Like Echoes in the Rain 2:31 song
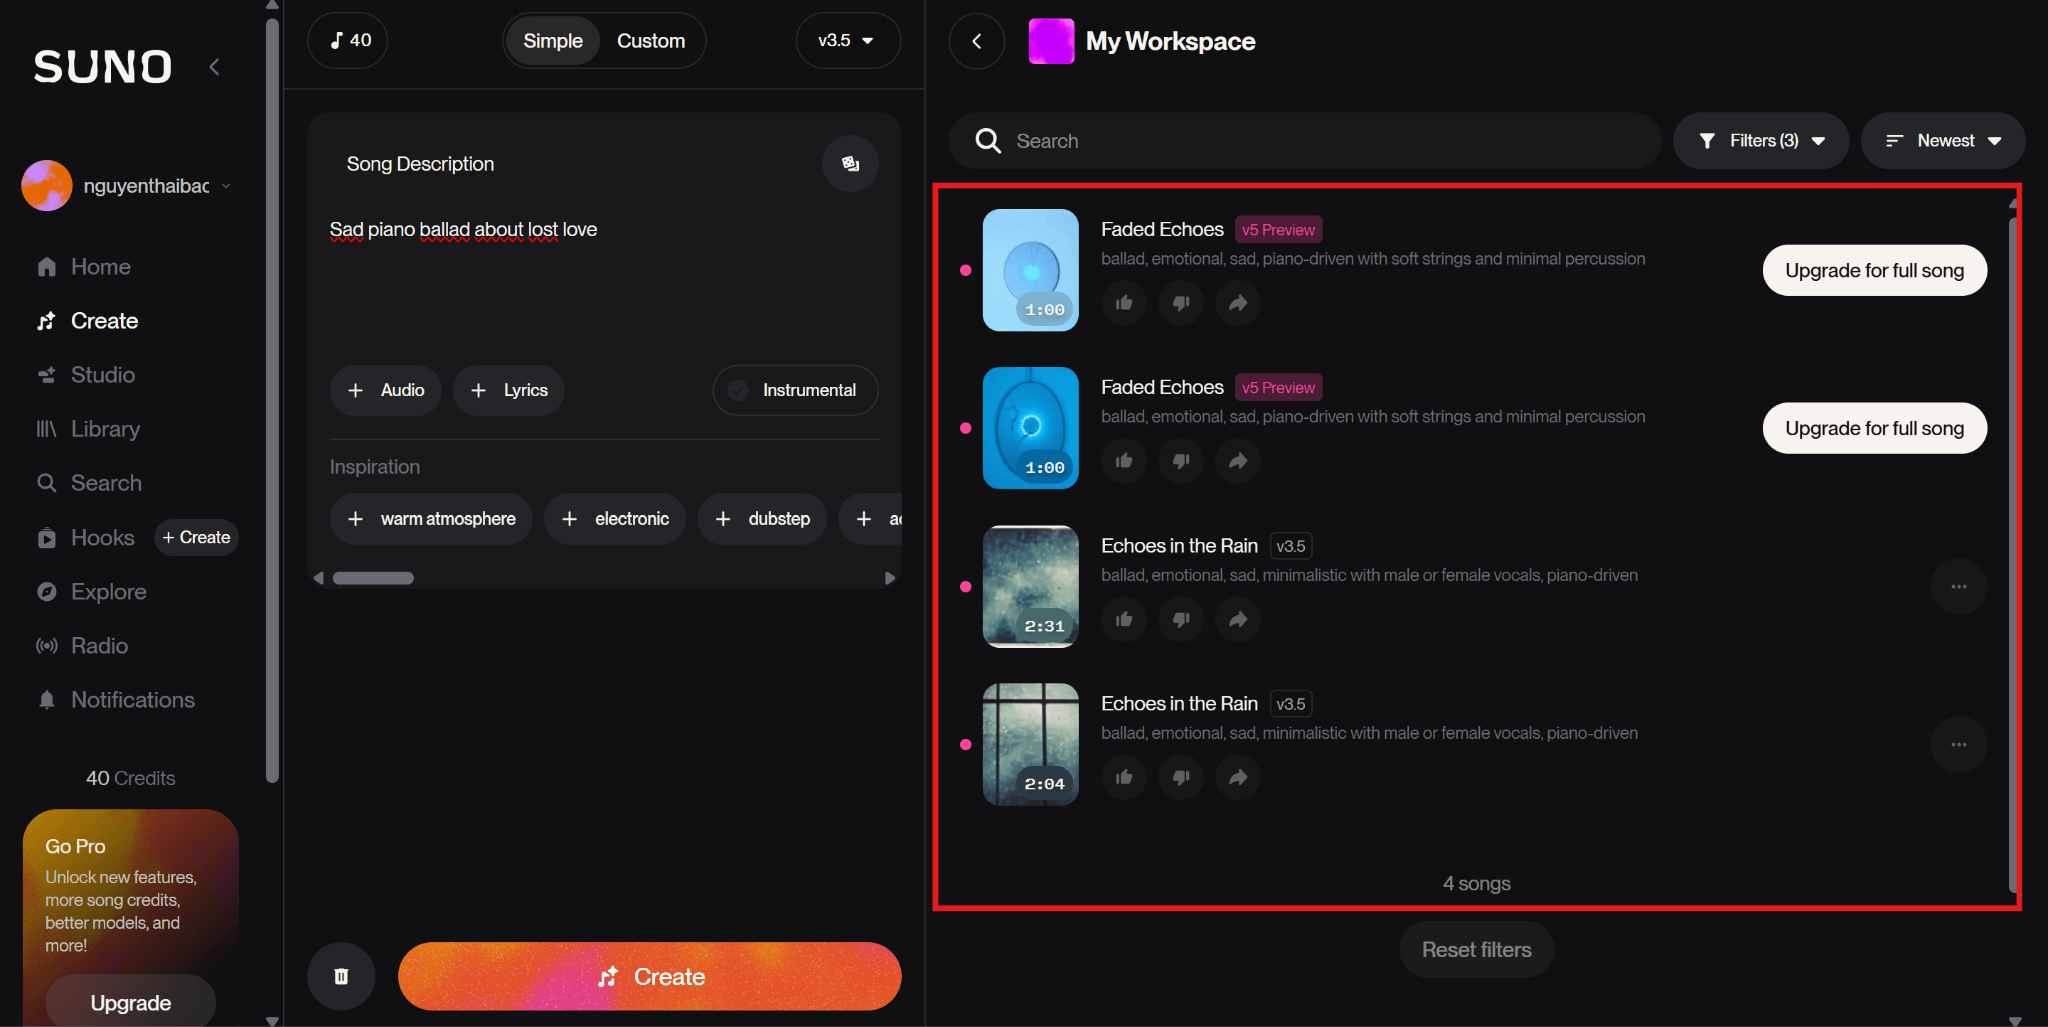This screenshot has height=1027, width=2048. (x=1124, y=620)
